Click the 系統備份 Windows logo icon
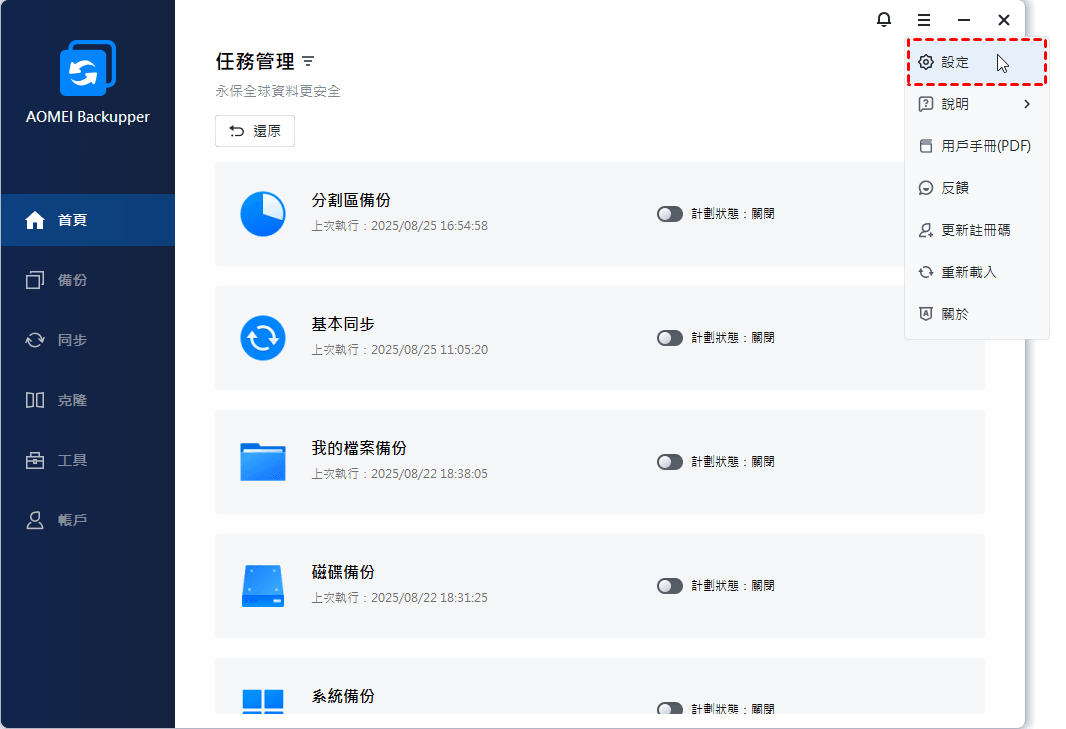 pos(263,700)
